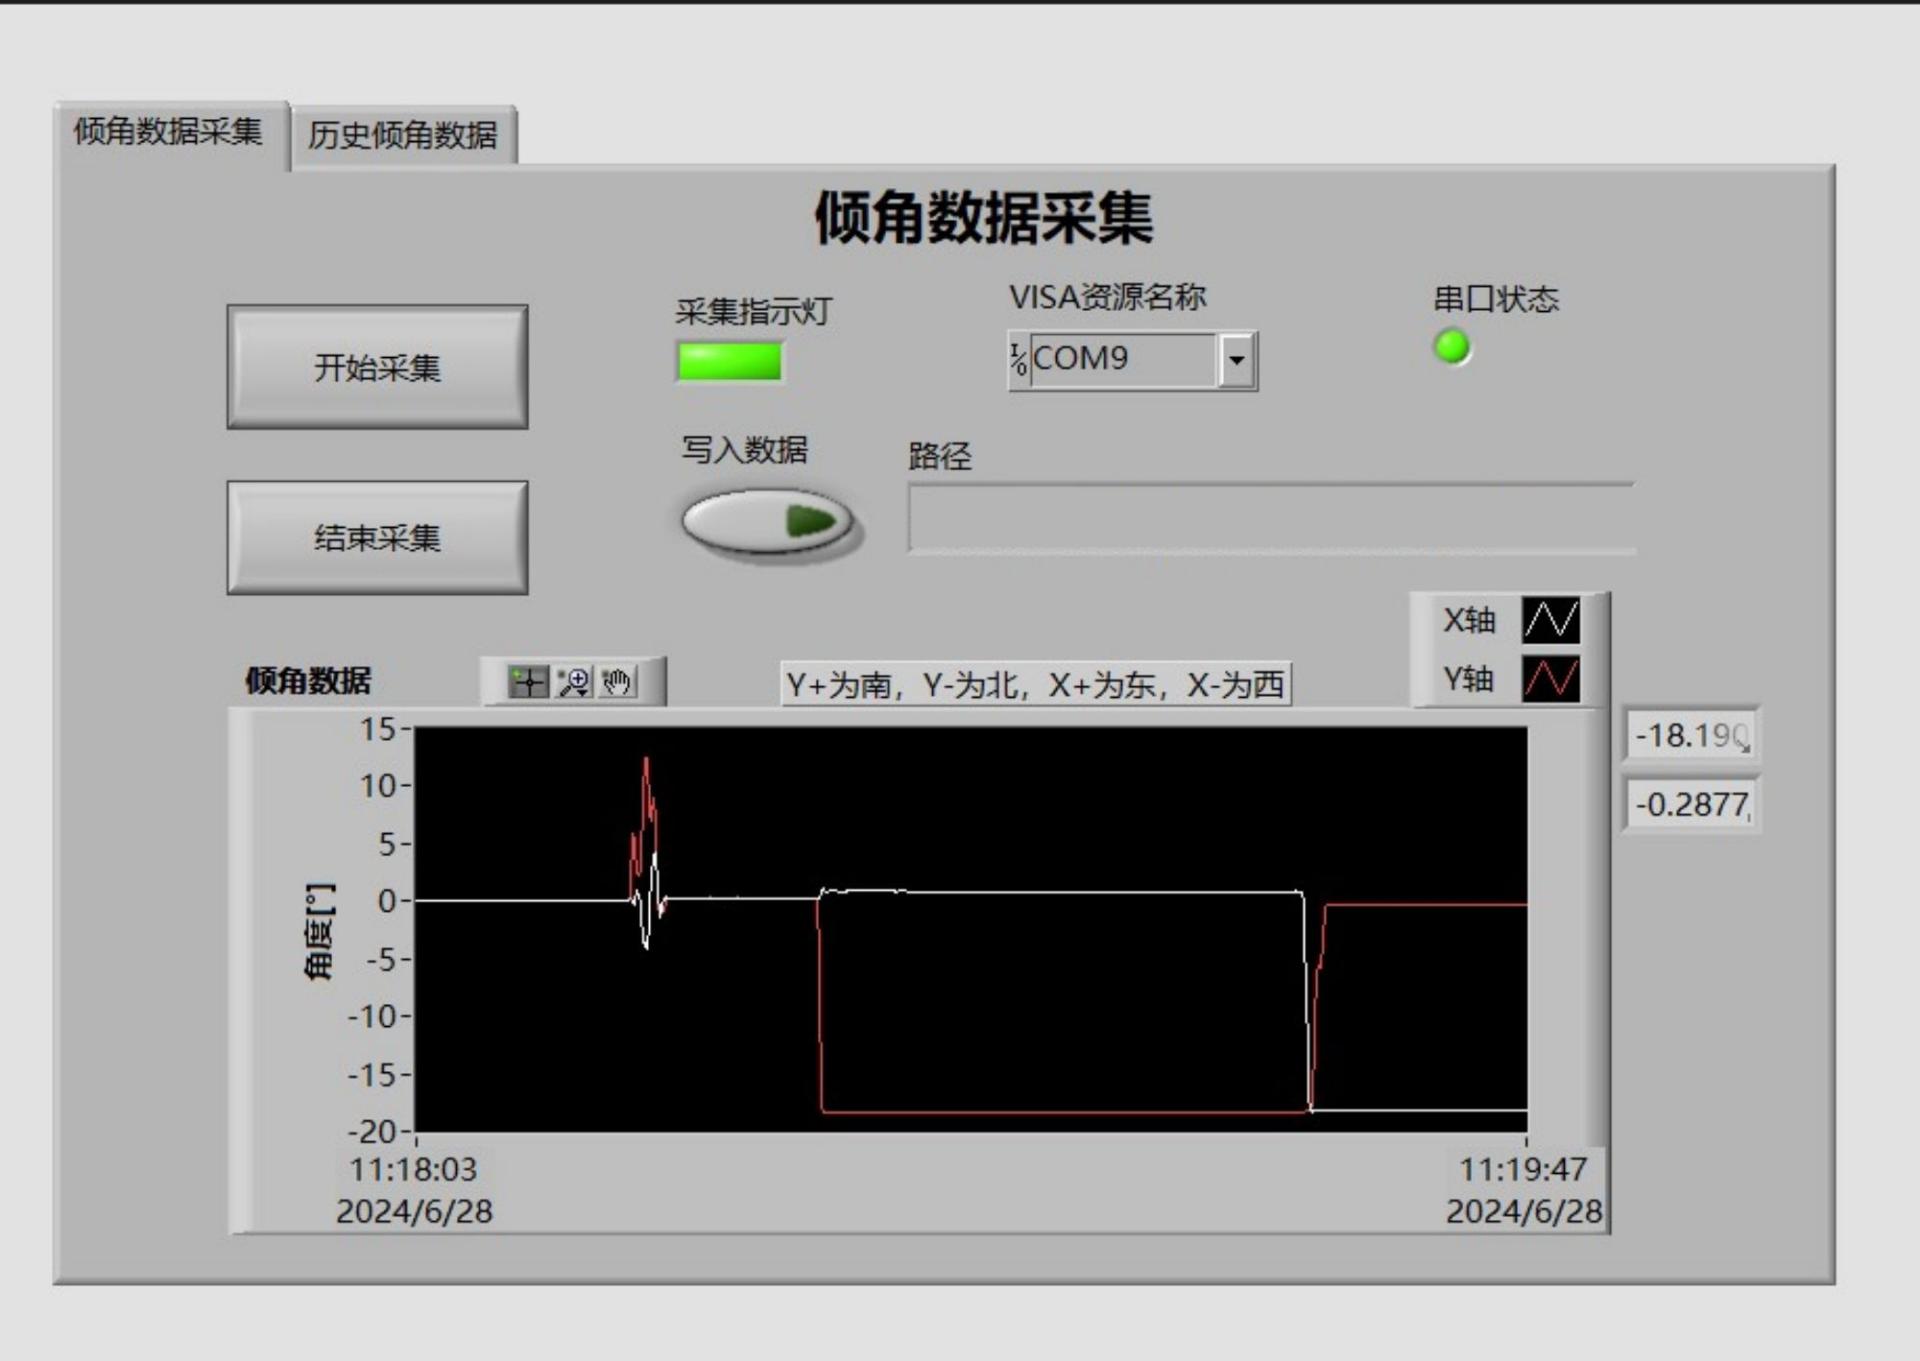Toggle the 写入数据 switch
Viewport: 1920px width, 1361px height.
click(767, 521)
